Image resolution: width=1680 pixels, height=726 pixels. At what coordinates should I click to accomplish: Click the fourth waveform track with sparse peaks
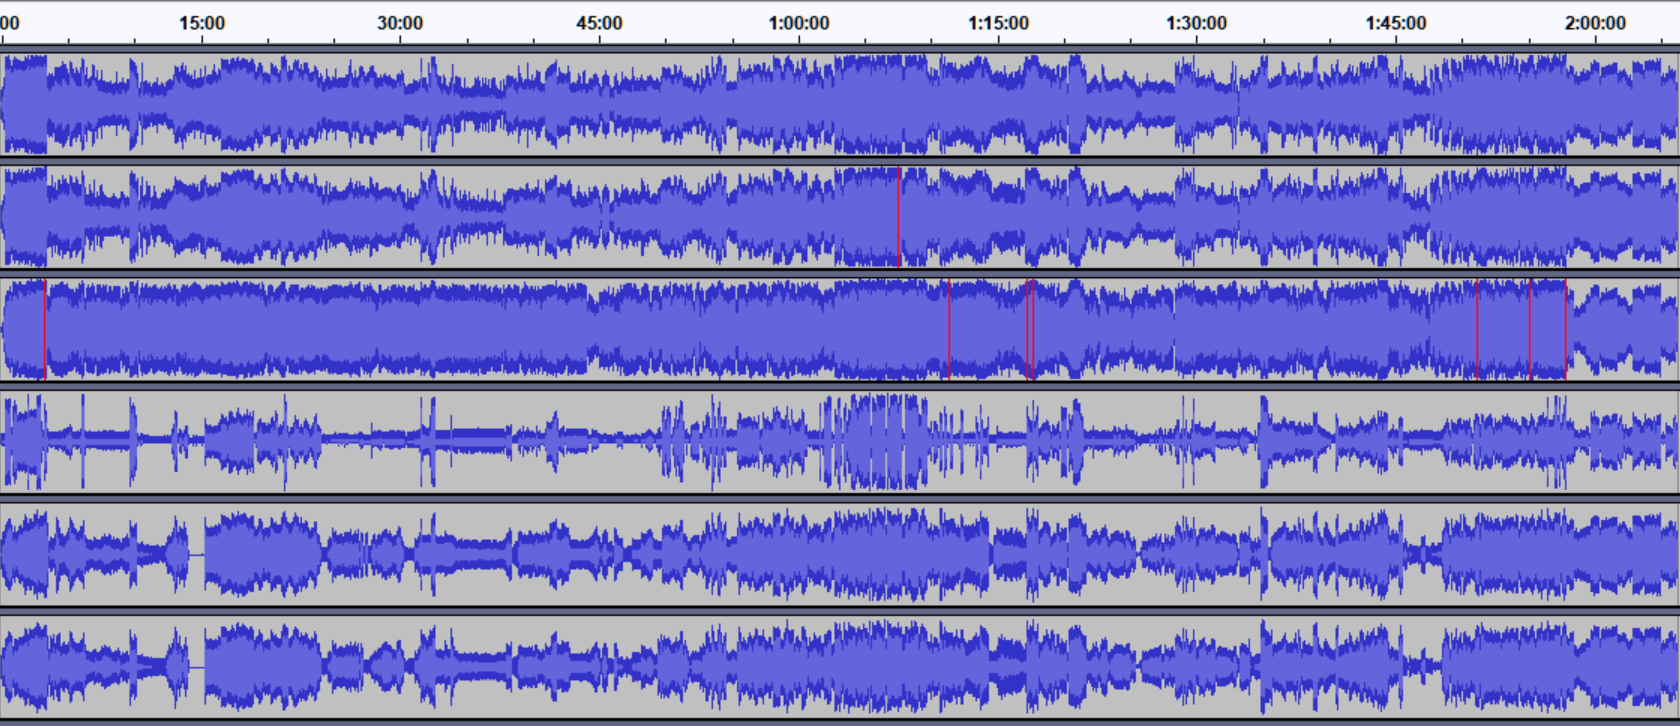[x=840, y=441]
